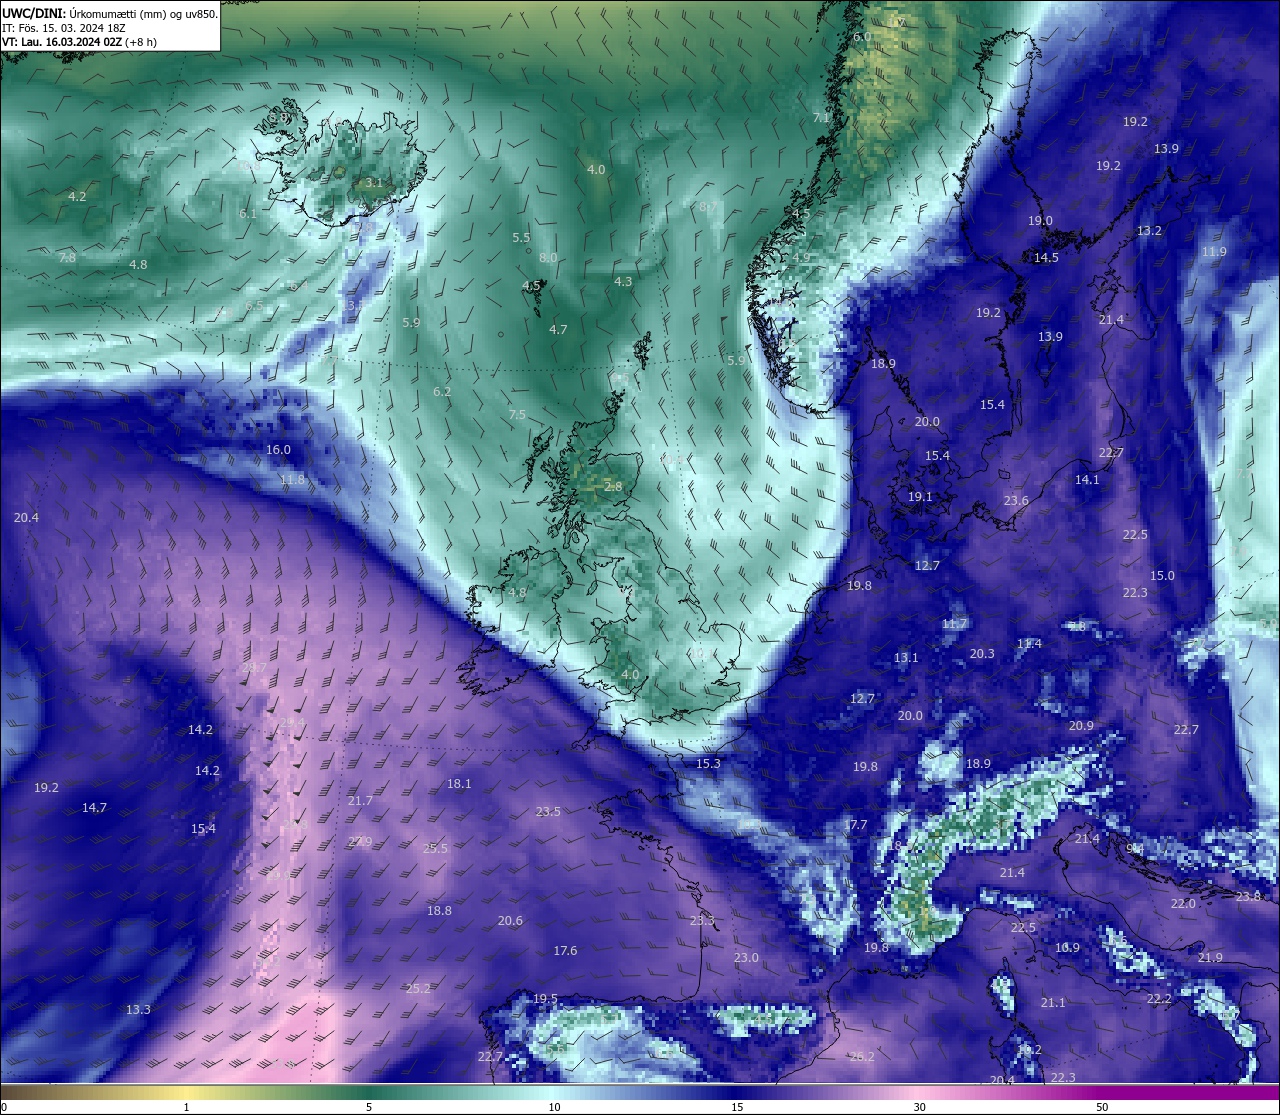The height and width of the screenshot is (1115, 1280).
Task: Click the 50 label on the color scale
Action: pyautogui.click(x=1102, y=1107)
